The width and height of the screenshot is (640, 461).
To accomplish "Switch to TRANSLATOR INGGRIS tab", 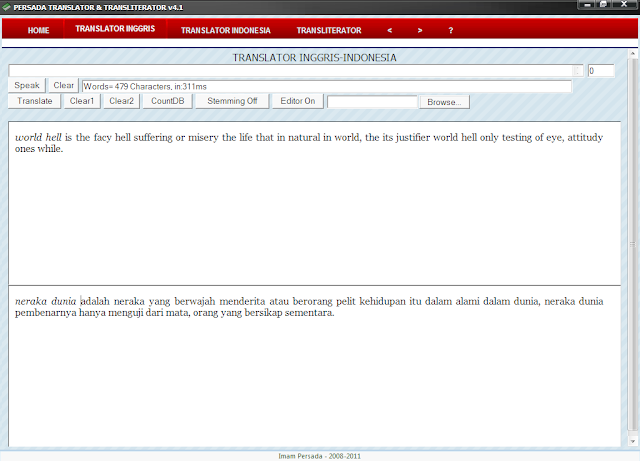I will click(115, 29).
